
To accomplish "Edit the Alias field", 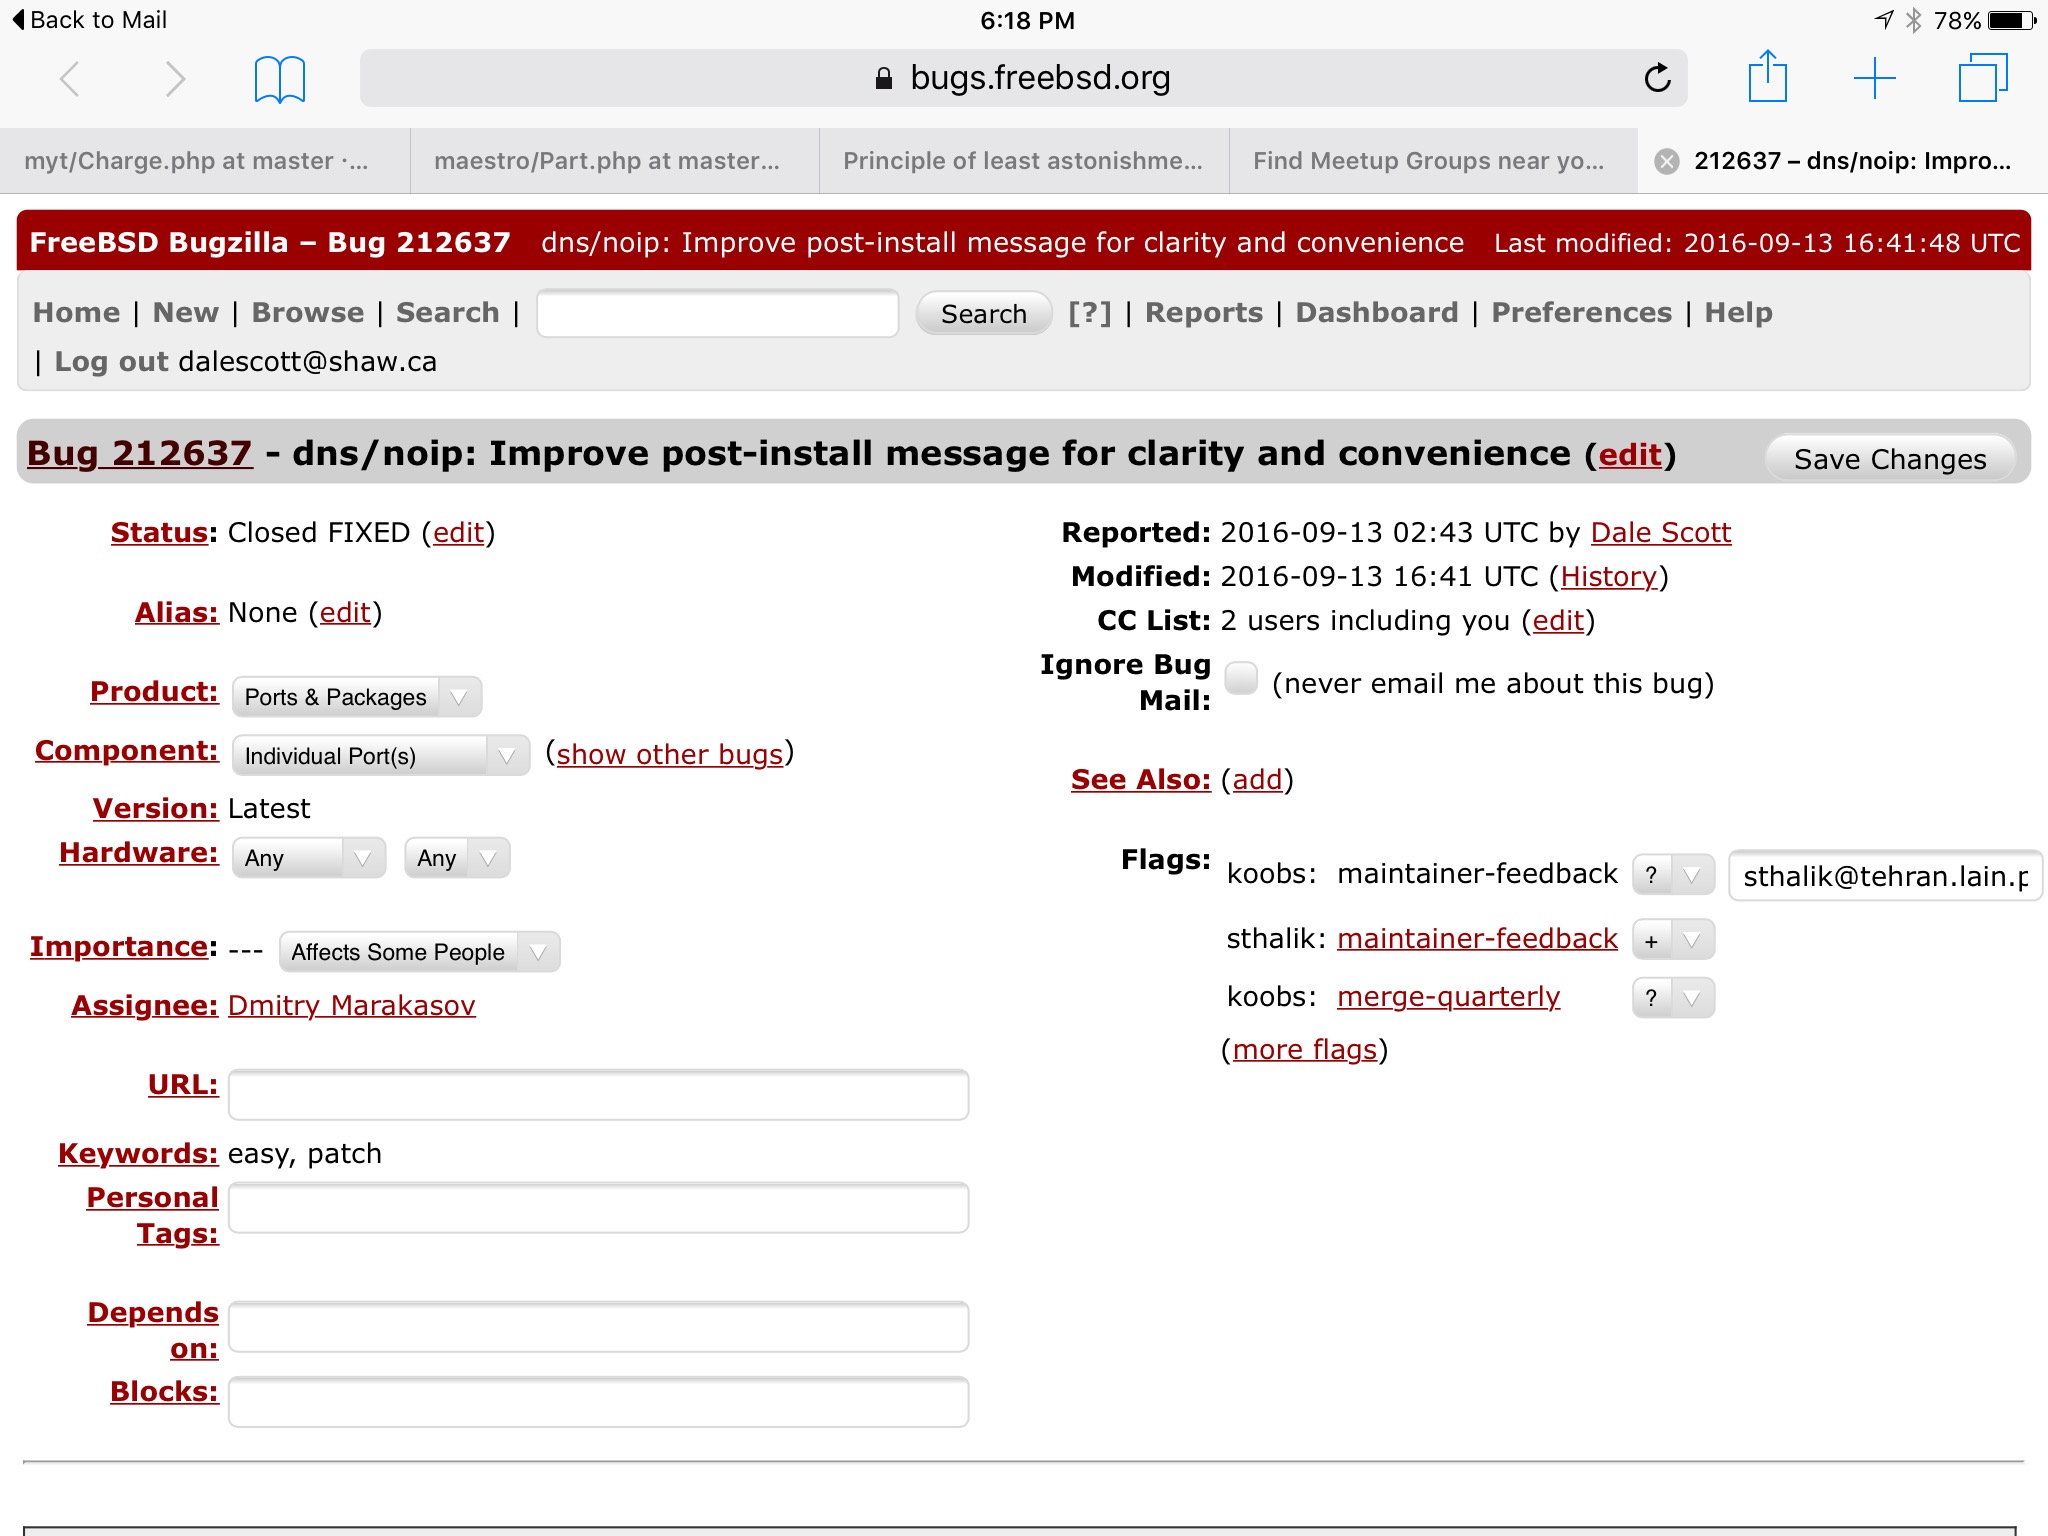I will click(345, 612).
